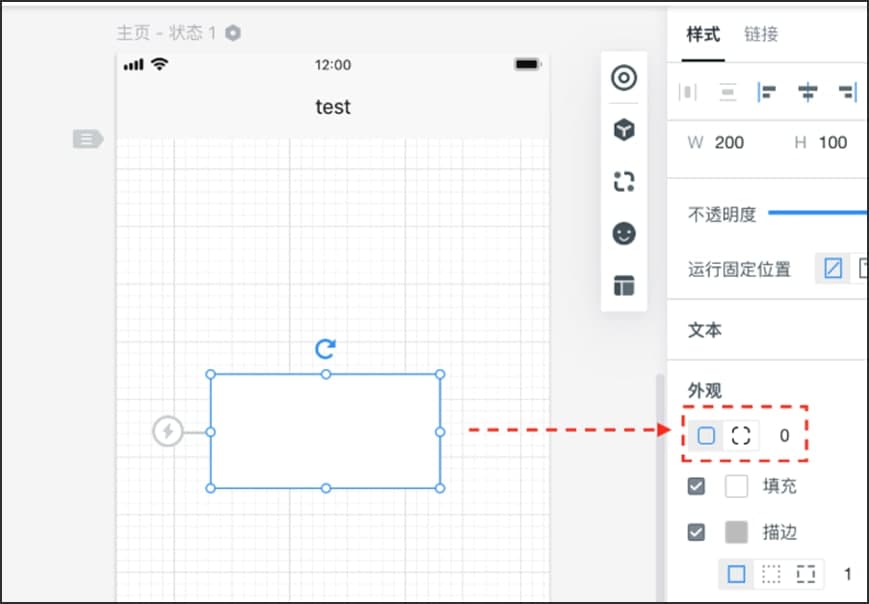869x604 pixels.
Task: Open the smiley face icon library
Action: pos(624,233)
